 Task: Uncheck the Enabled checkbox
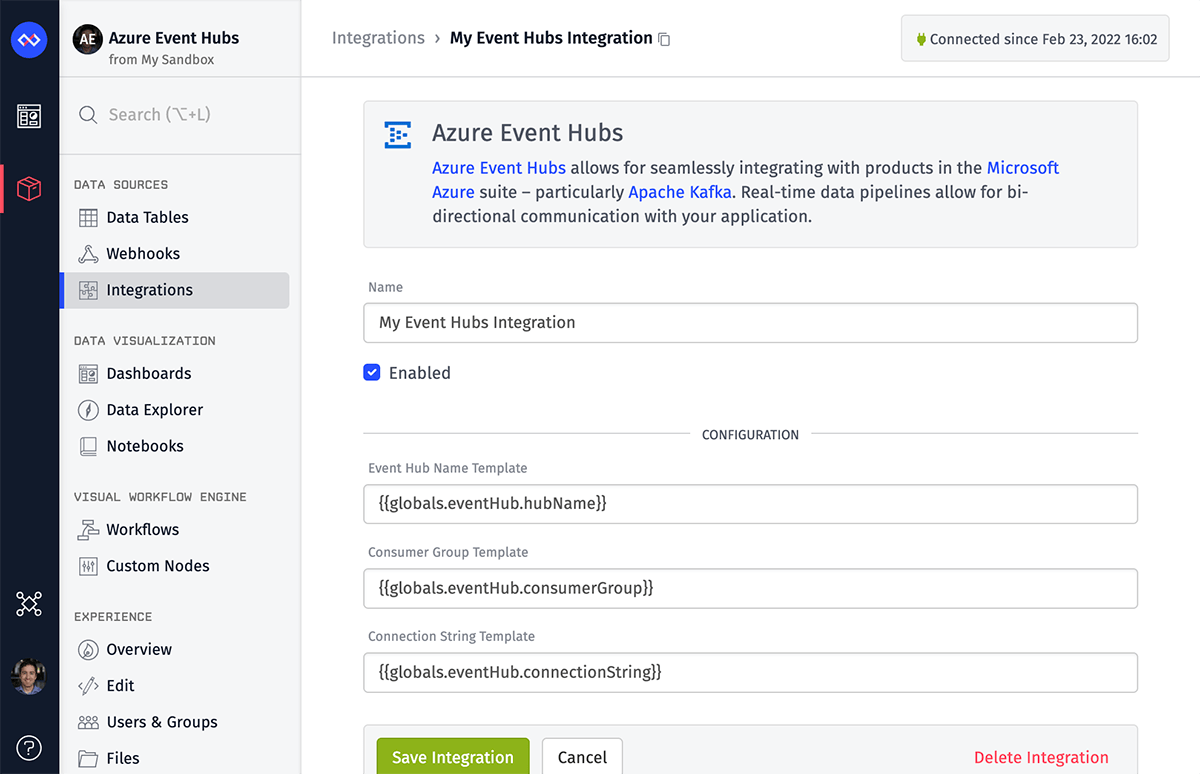[x=372, y=372]
